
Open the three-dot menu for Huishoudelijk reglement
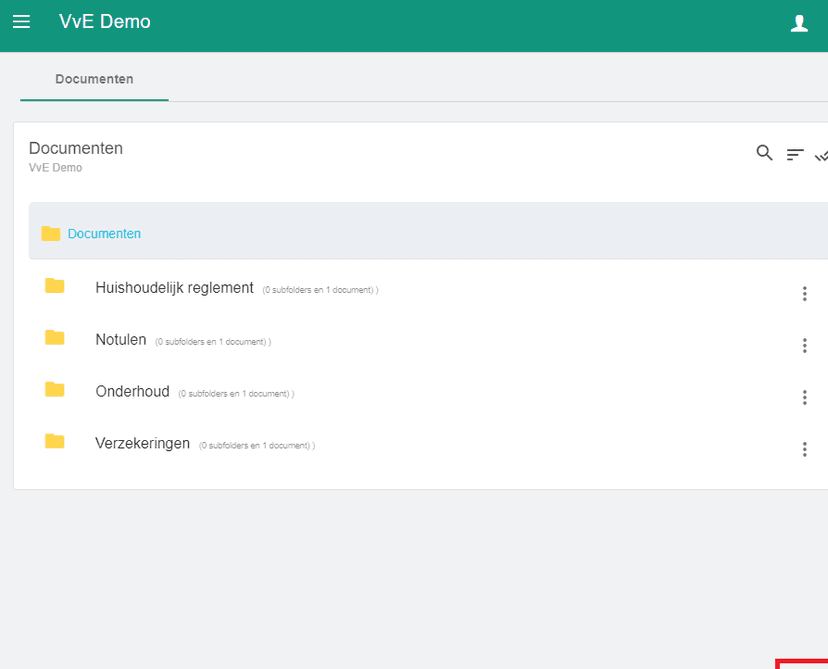pyautogui.click(x=805, y=293)
